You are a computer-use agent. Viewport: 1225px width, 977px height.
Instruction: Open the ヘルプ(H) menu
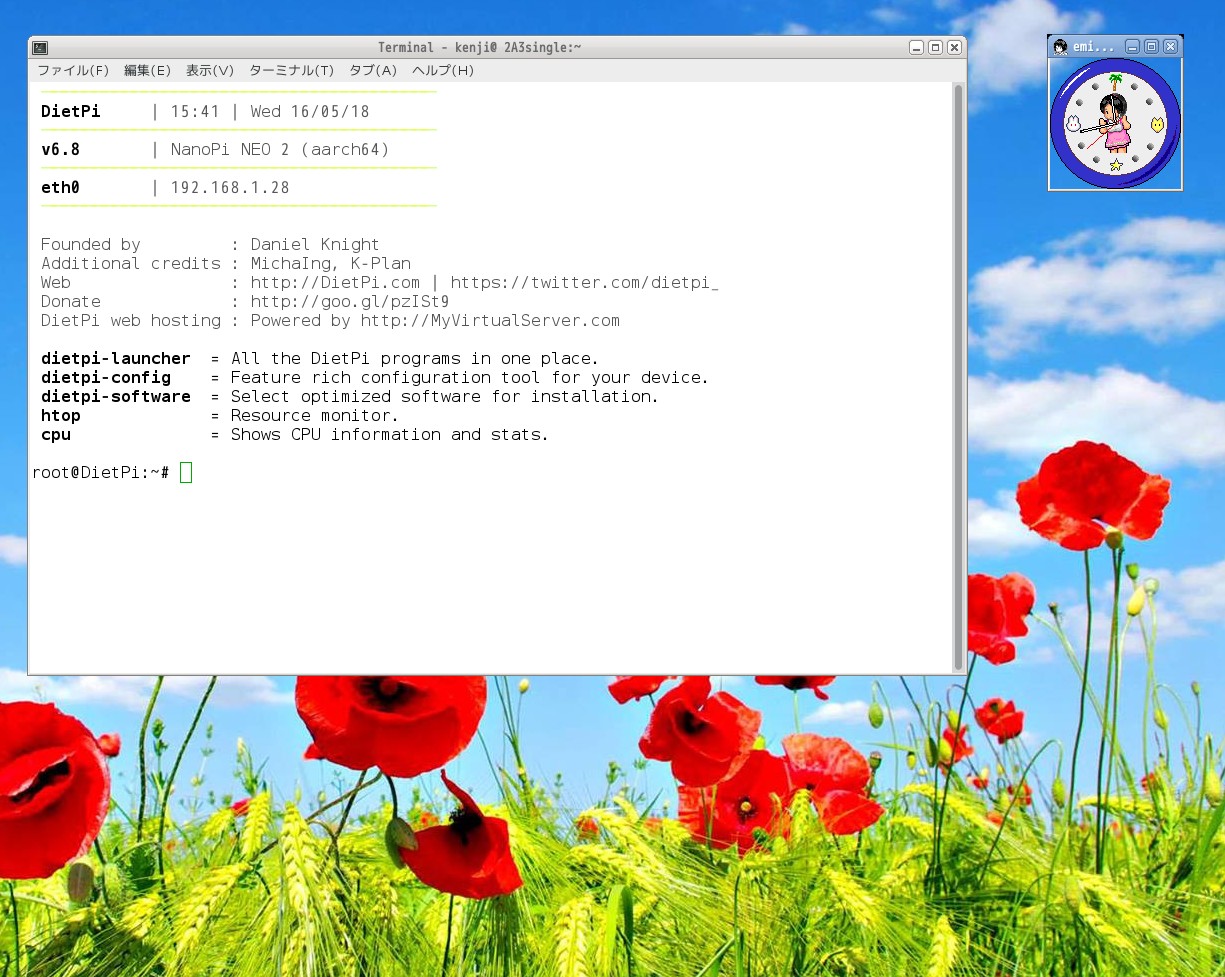[443, 71]
